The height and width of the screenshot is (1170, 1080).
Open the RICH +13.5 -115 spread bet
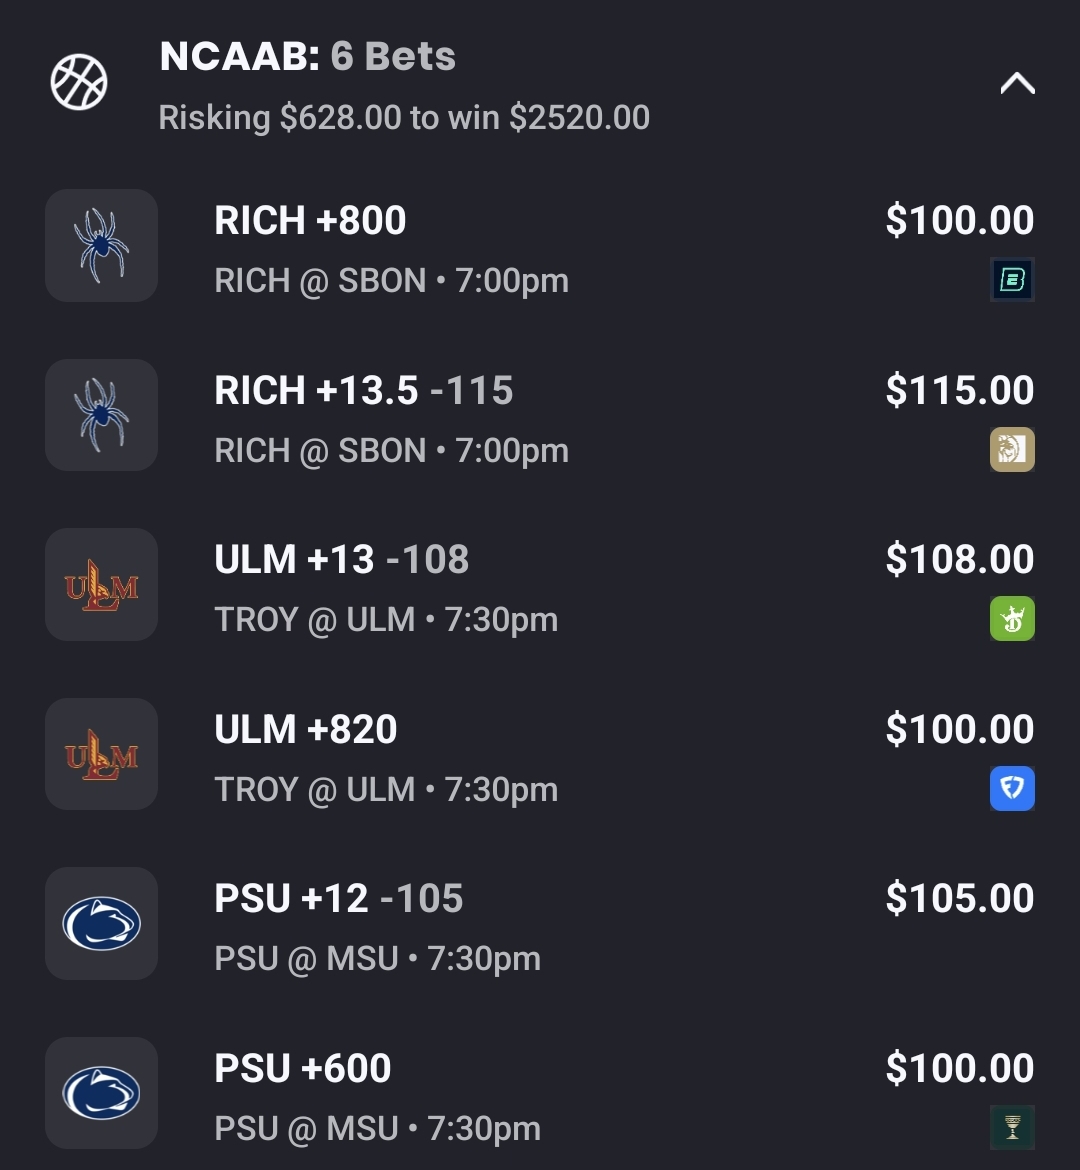[363, 391]
